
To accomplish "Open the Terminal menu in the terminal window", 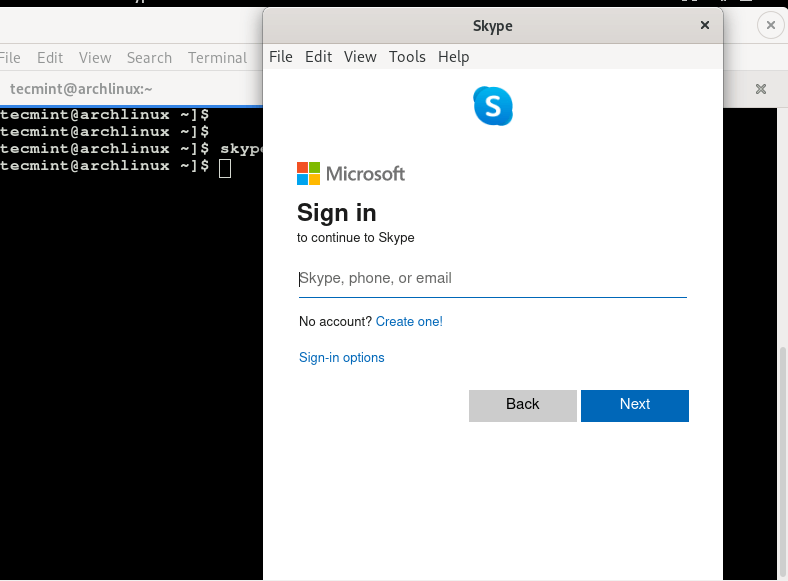I will [218, 58].
